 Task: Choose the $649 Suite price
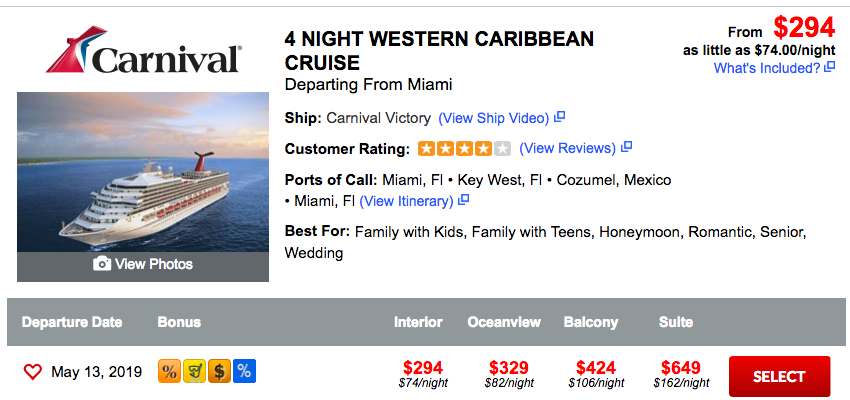(681, 368)
